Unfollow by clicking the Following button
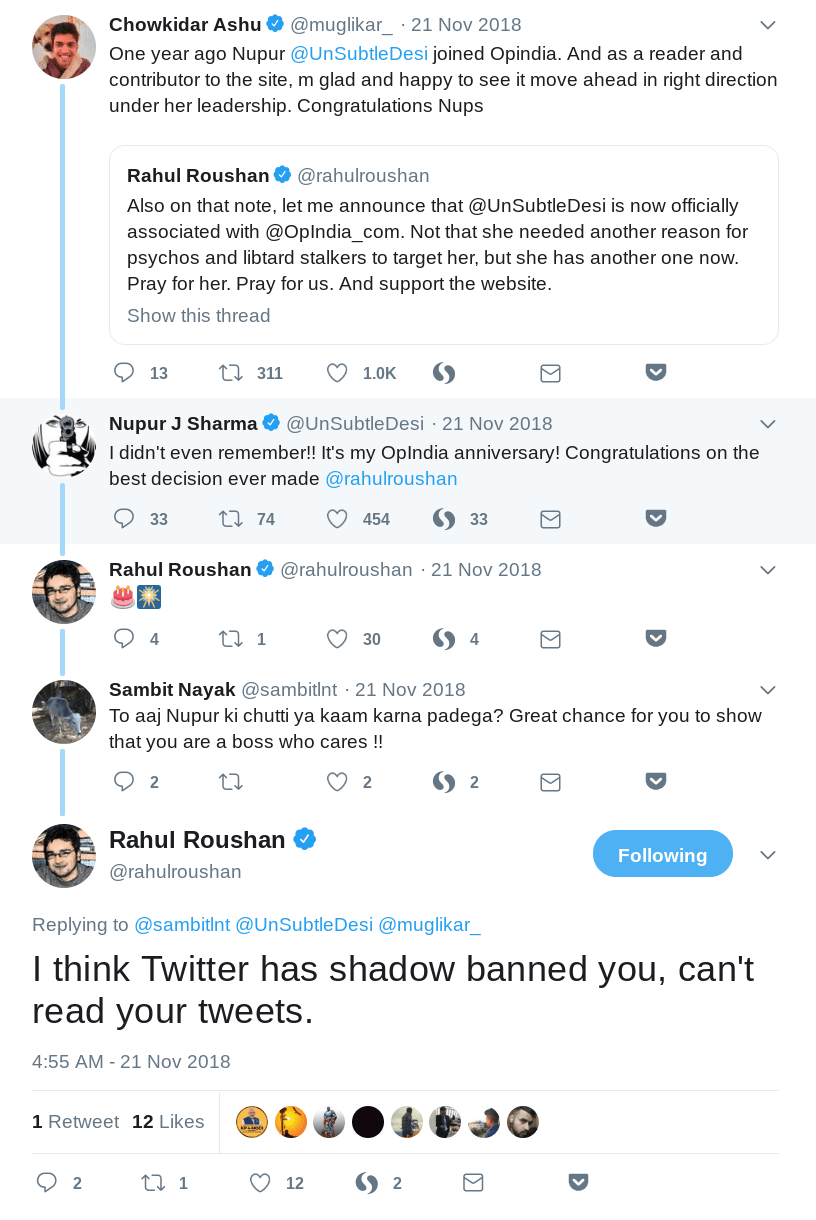The height and width of the screenshot is (1220, 816). pyautogui.click(x=662, y=854)
